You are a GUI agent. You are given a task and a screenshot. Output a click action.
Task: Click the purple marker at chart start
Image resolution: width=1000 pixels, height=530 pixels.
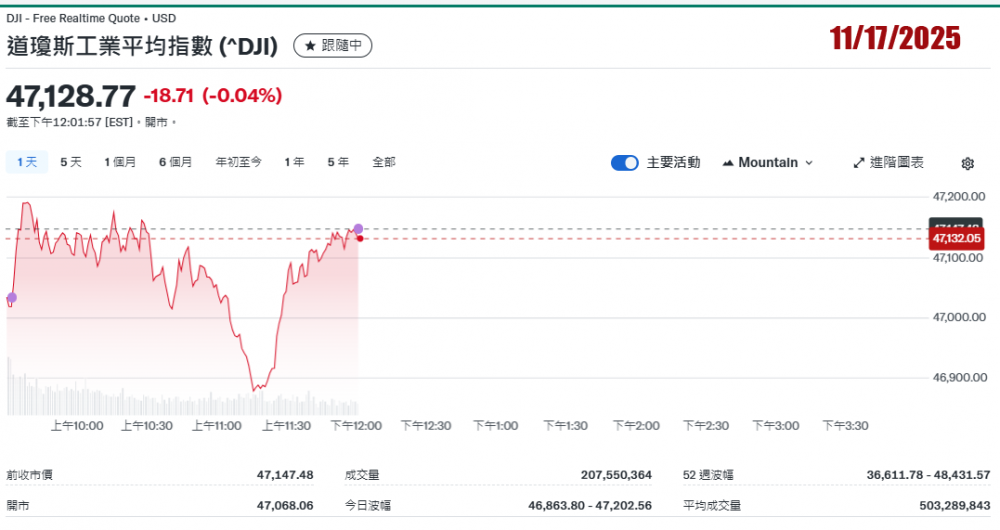coord(12,297)
